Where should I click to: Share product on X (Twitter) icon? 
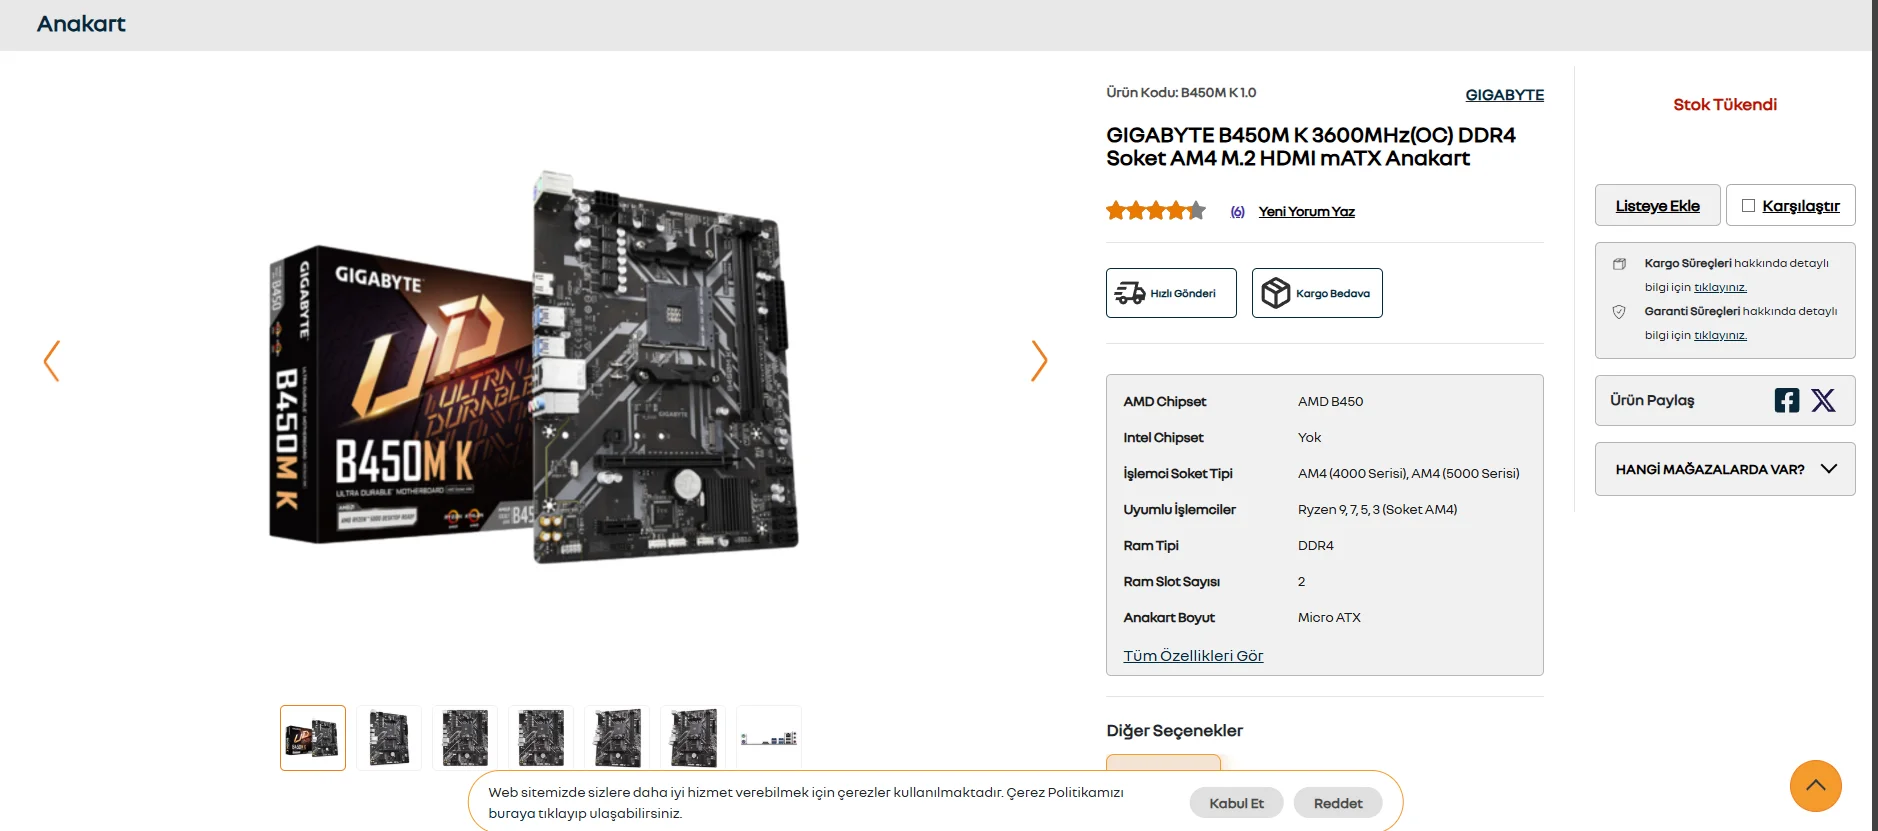pyautogui.click(x=1823, y=400)
